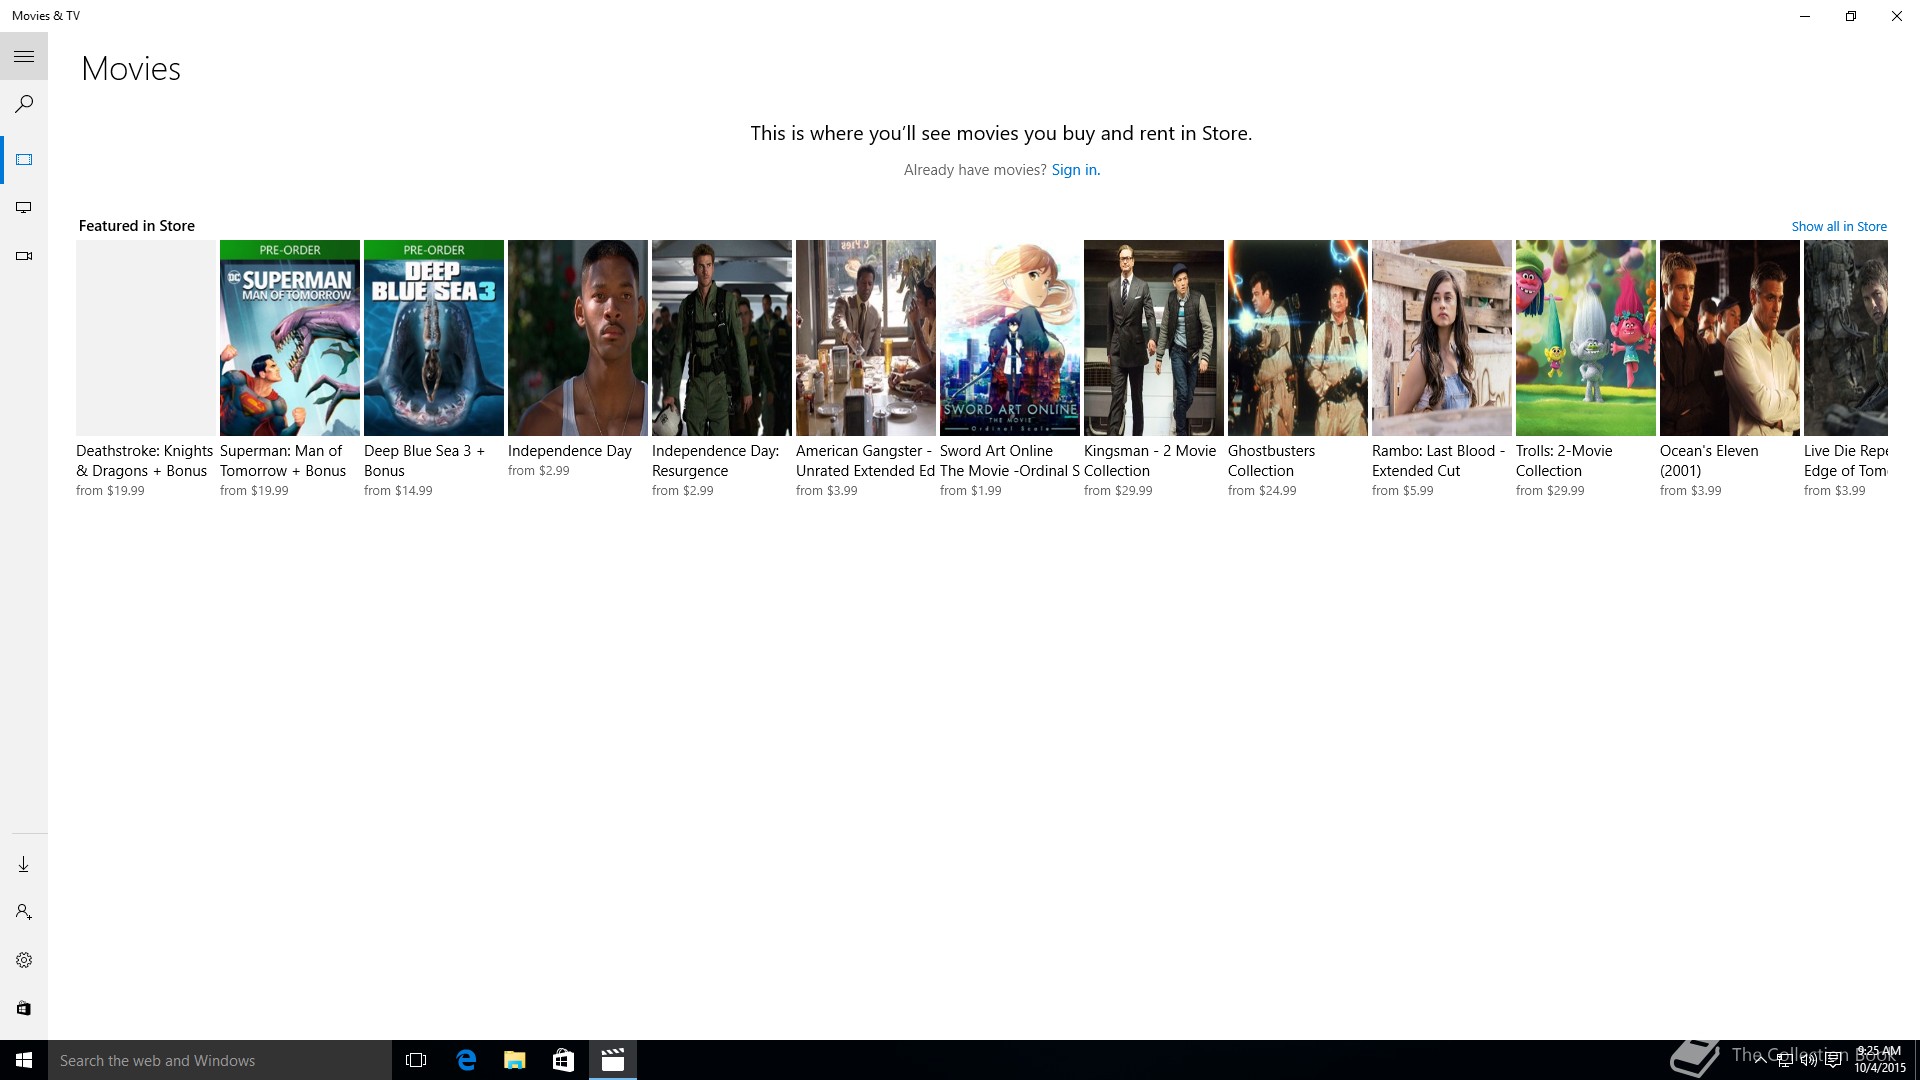Open File Explorer from taskbar

(x=514, y=1060)
